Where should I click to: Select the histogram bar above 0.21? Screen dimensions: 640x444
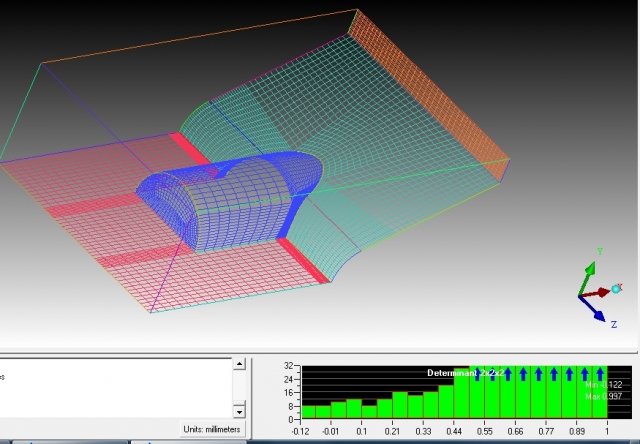pos(400,404)
